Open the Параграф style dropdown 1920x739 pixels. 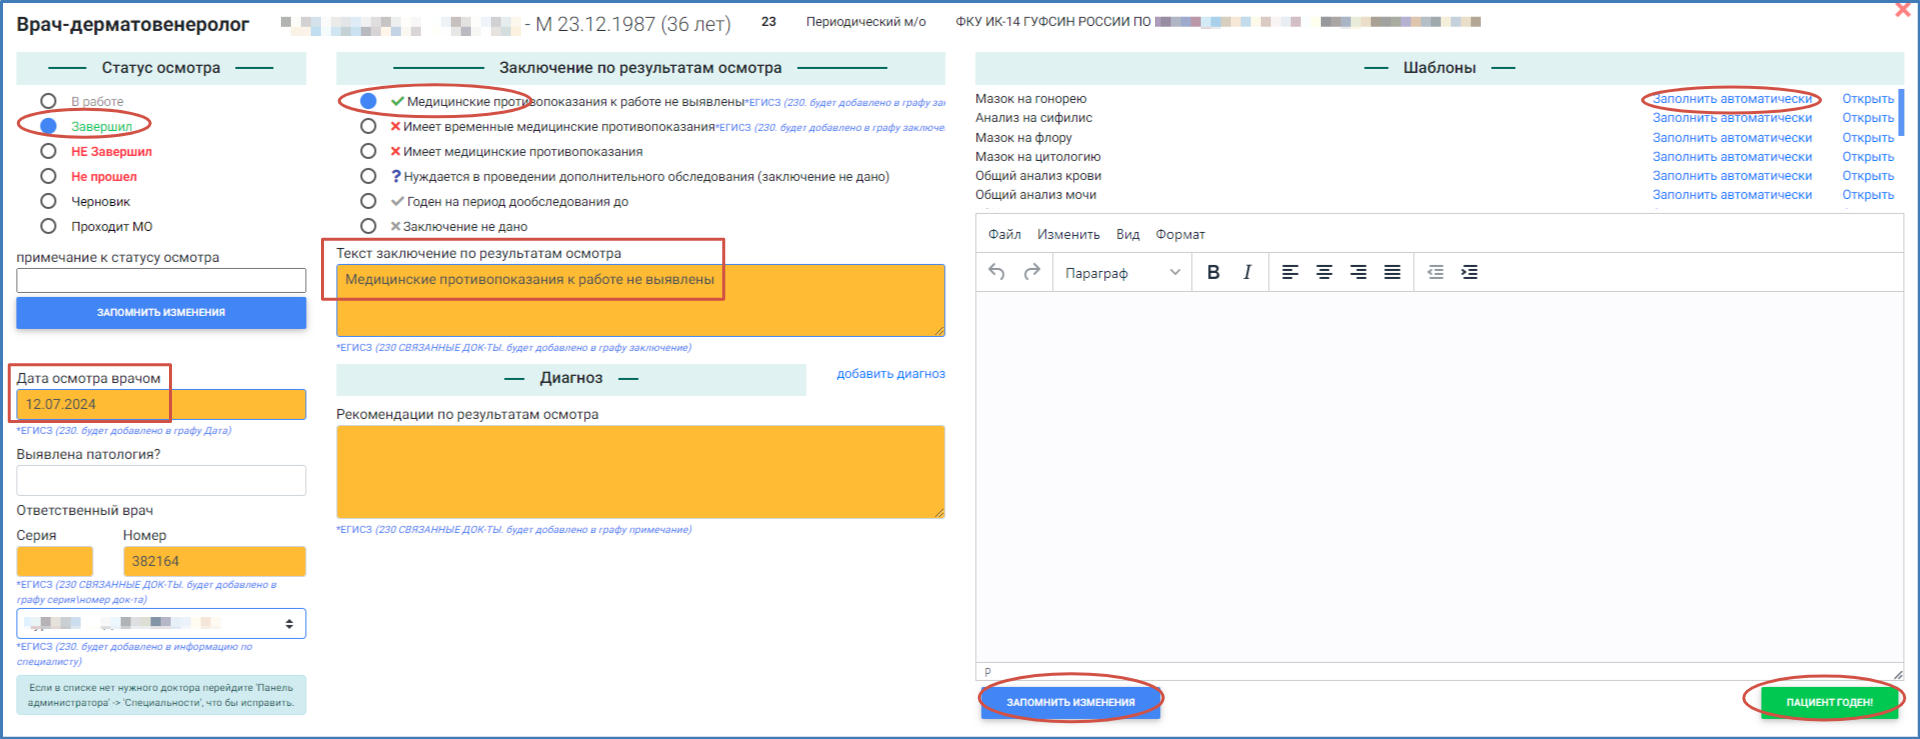click(x=1121, y=273)
